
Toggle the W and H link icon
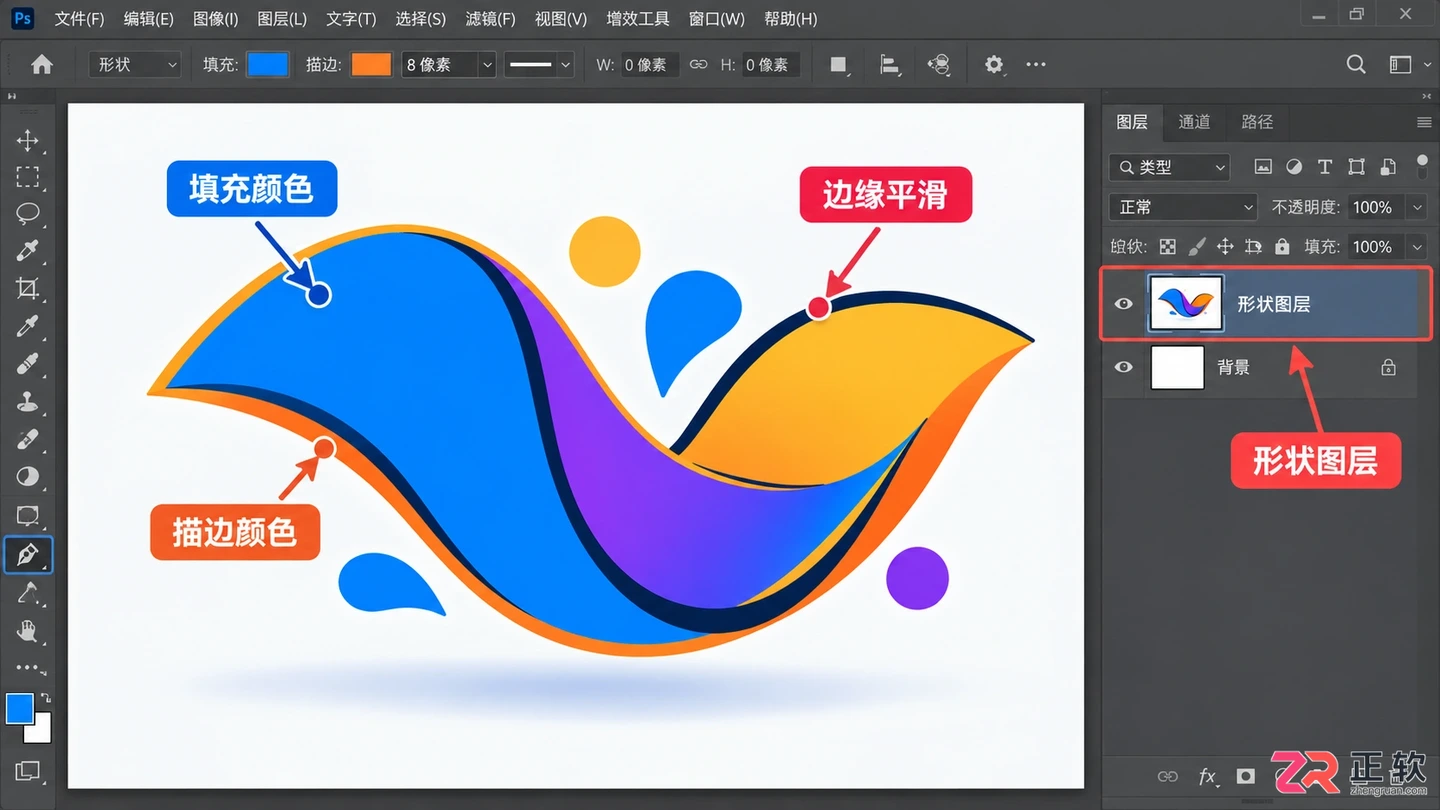pyautogui.click(x=698, y=65)
